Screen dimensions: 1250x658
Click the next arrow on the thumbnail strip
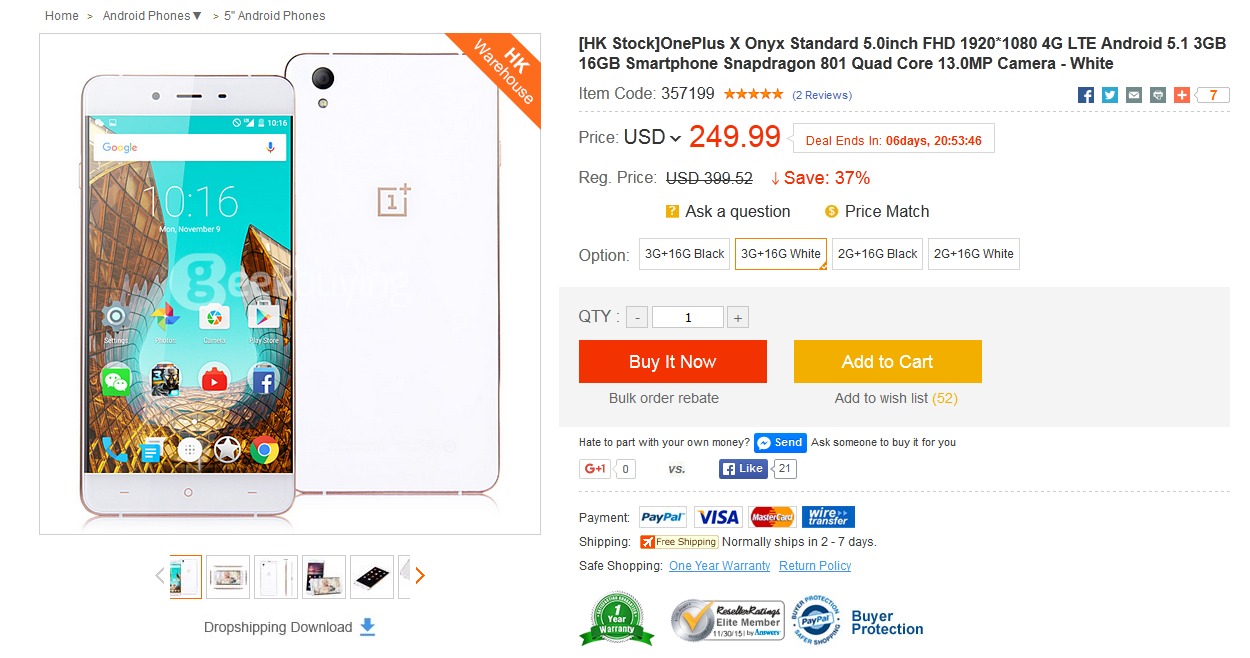[419, 575]
